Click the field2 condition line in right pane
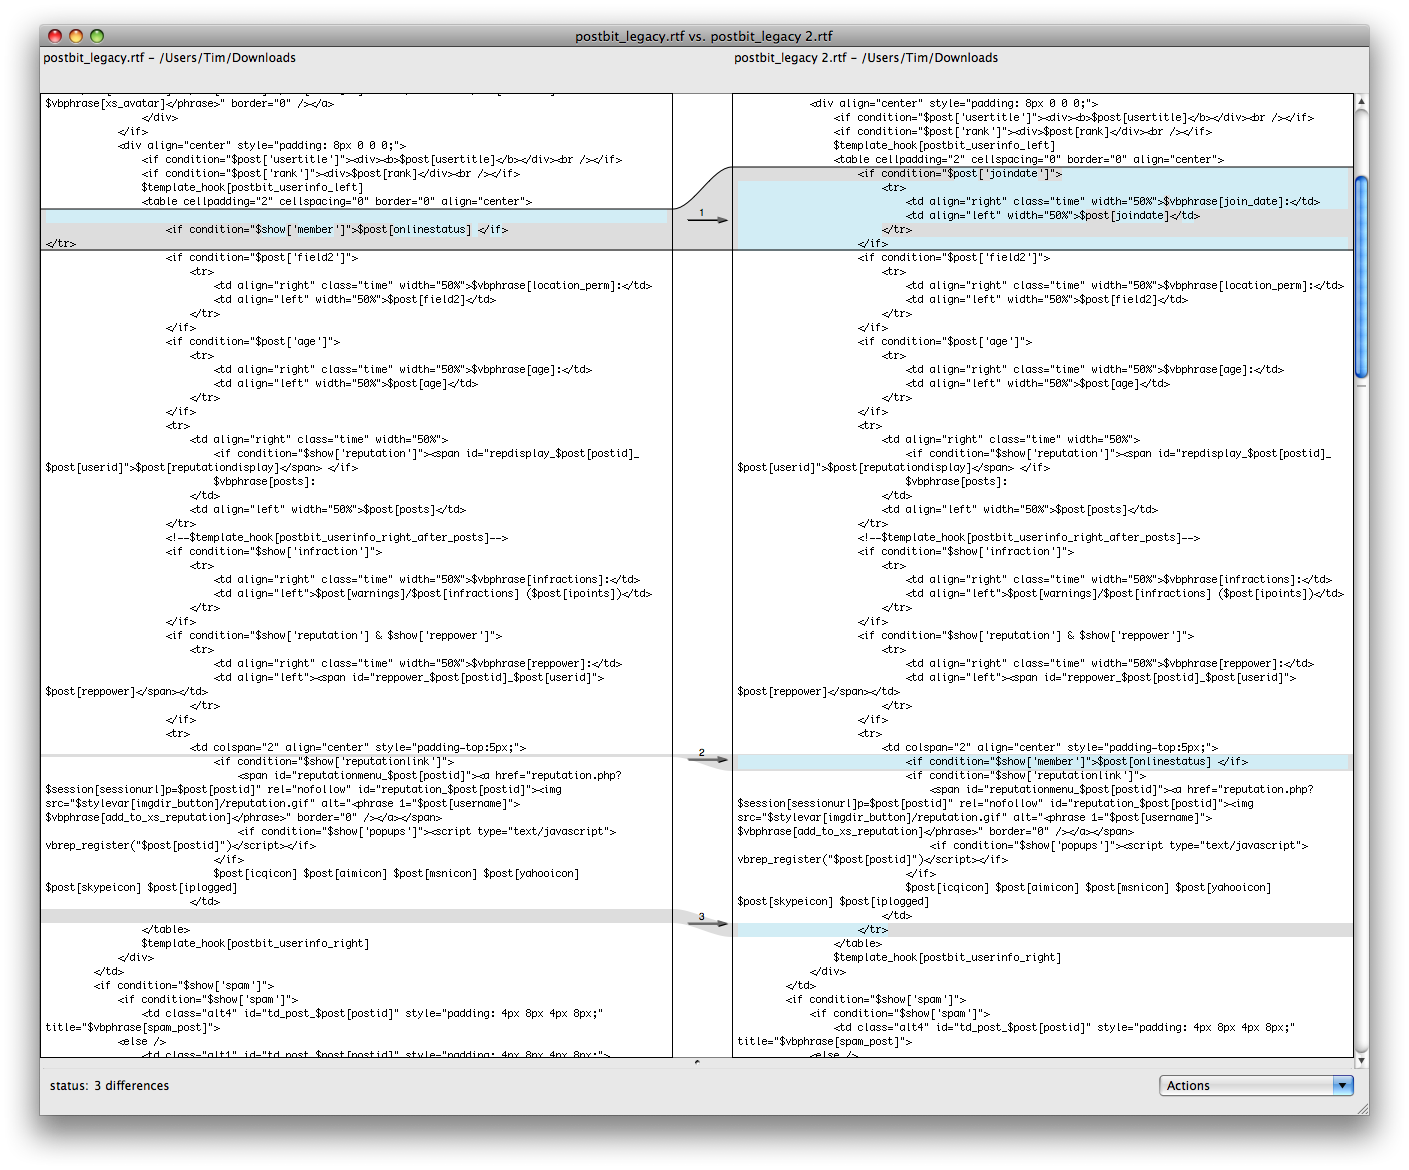1409x1170 pixels. click(954, 257)
